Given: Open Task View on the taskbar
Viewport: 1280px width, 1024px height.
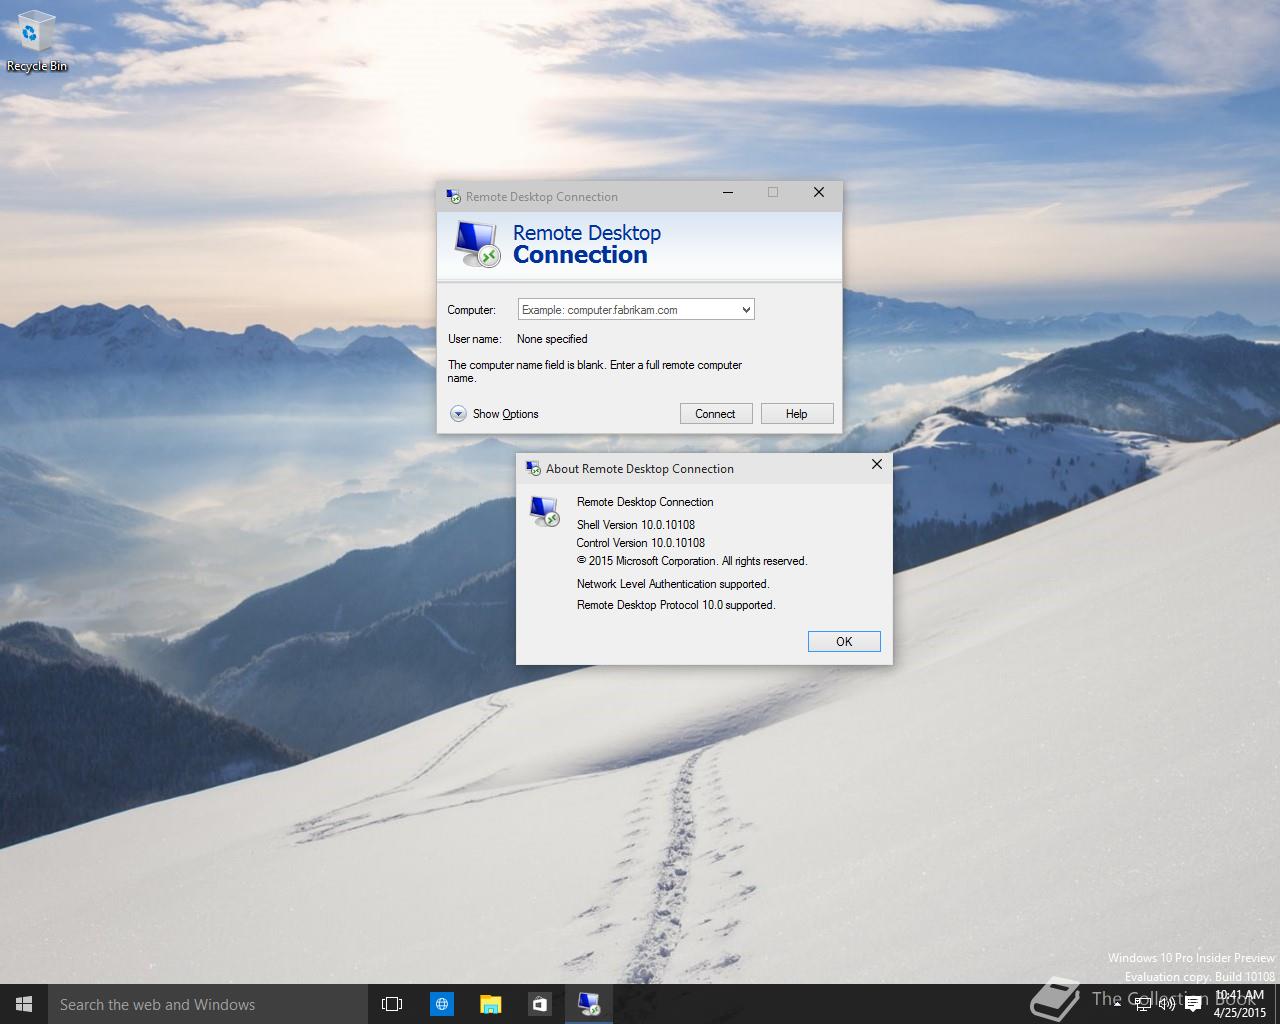Looking at the screenshot, I should (x=392, y=1004).
